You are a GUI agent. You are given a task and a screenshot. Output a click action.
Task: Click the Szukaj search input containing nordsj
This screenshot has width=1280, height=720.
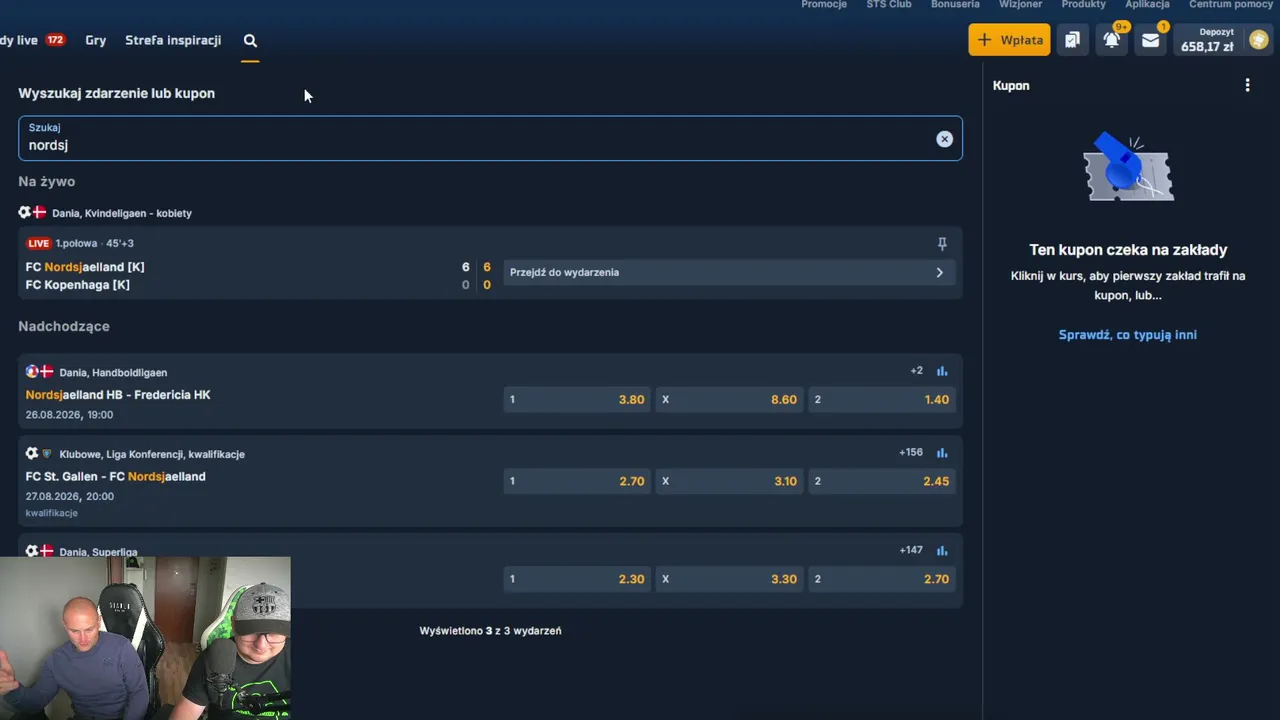point(490,138)
